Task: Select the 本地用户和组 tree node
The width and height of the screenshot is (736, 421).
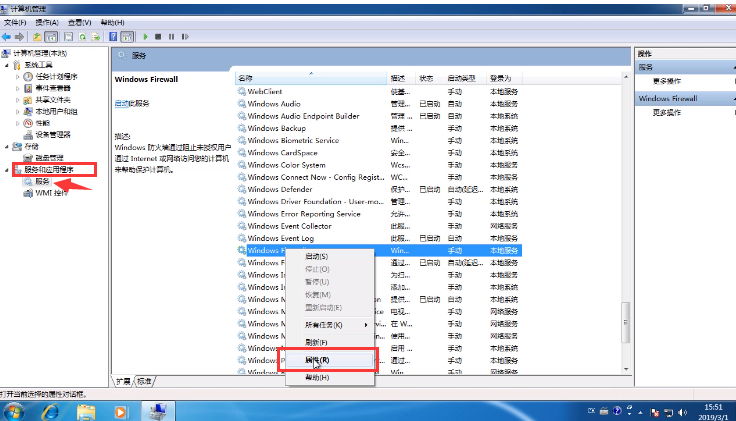Action: click(x=56, y=112)
